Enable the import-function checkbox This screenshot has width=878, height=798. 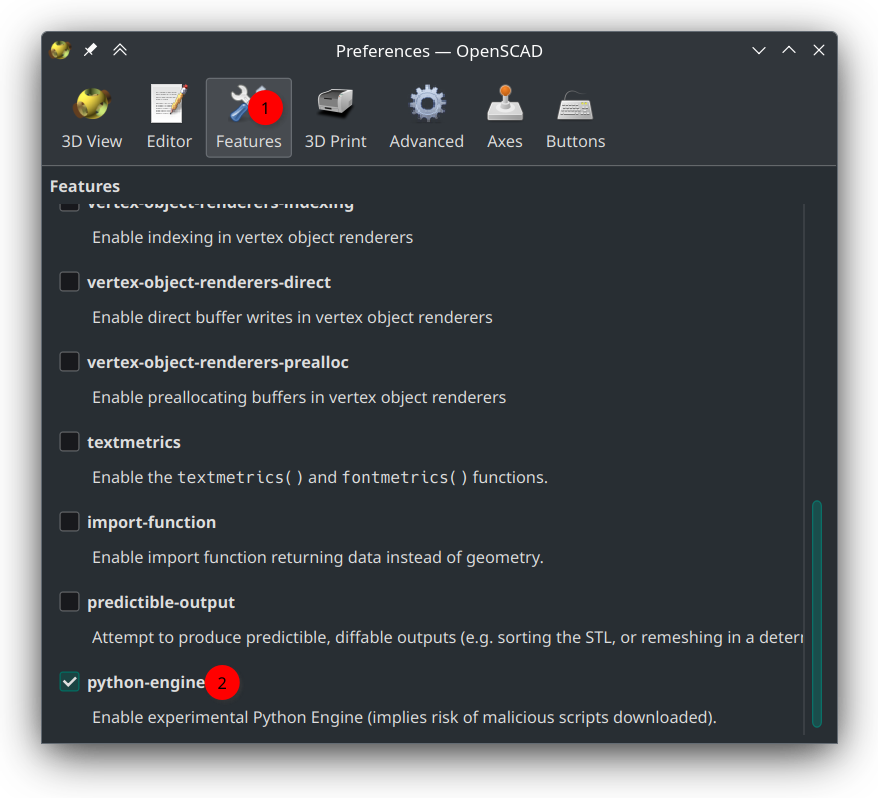(69, 522)
